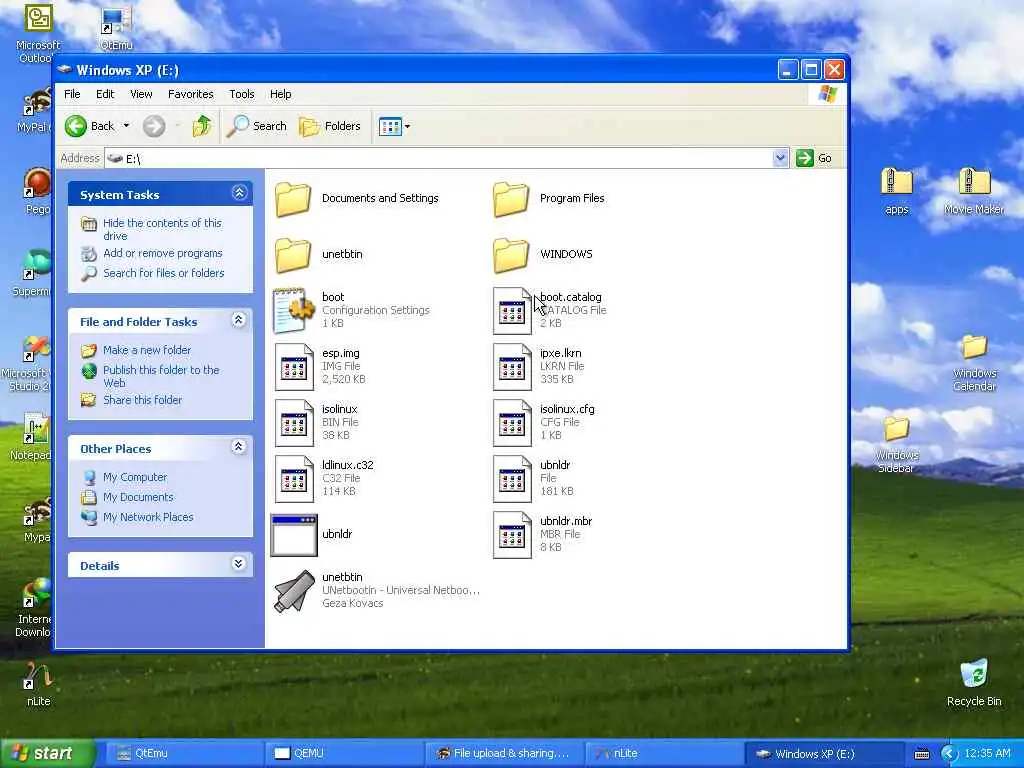
Task: Click Share this folder link
Action: pyautogui.click(x=142, y=400)
